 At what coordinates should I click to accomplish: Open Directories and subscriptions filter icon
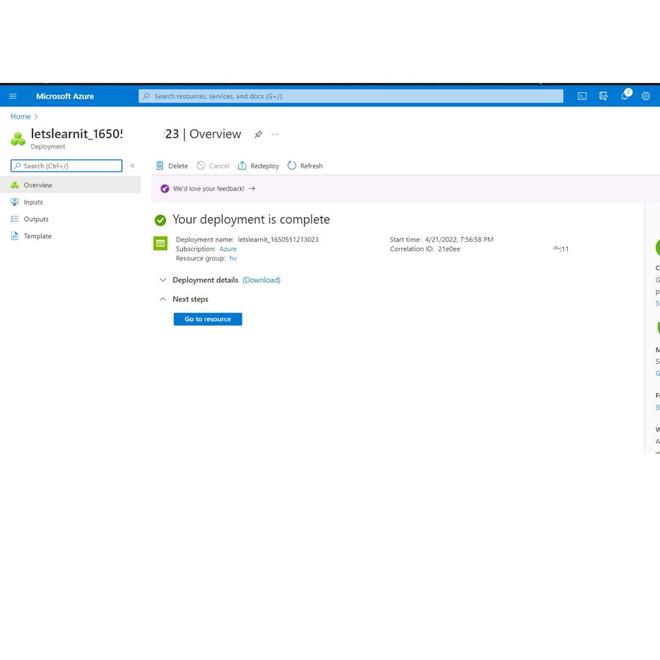click(x=603, y=96)
